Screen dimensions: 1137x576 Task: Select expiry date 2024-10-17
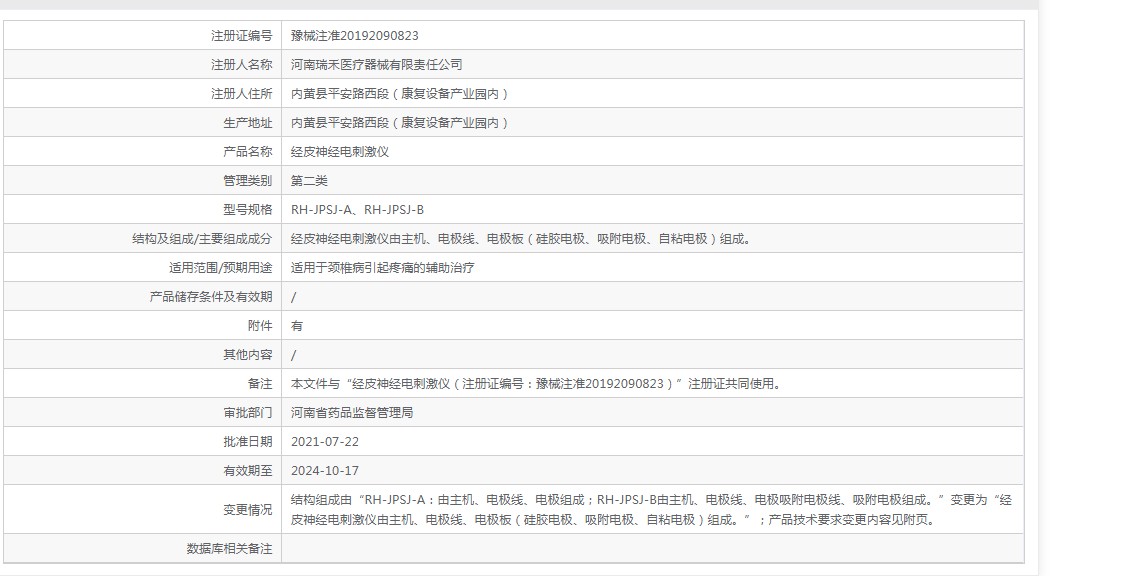325,471
